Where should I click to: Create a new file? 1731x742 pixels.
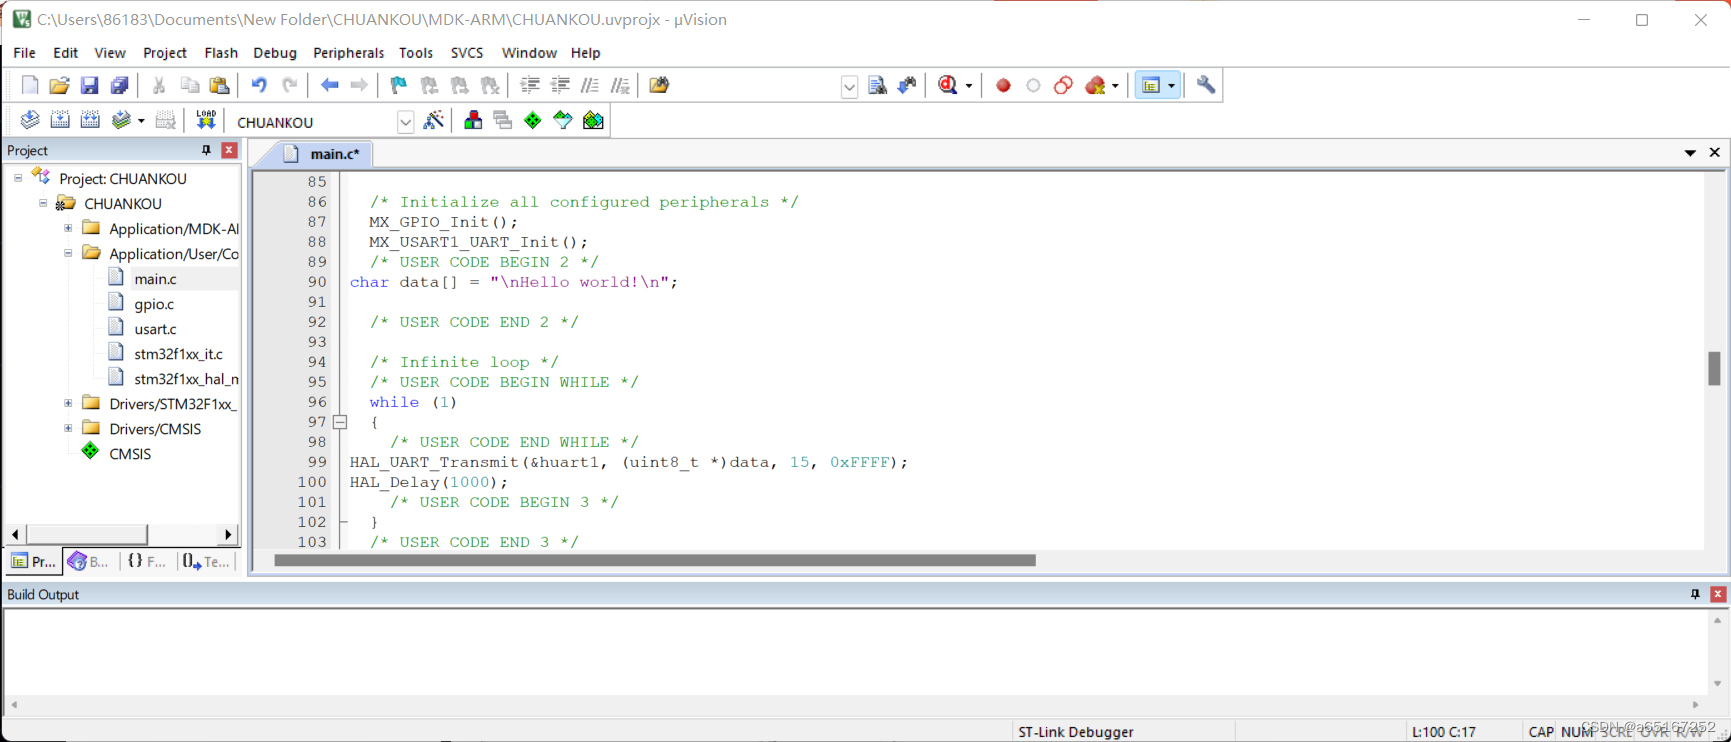[30, 86]
